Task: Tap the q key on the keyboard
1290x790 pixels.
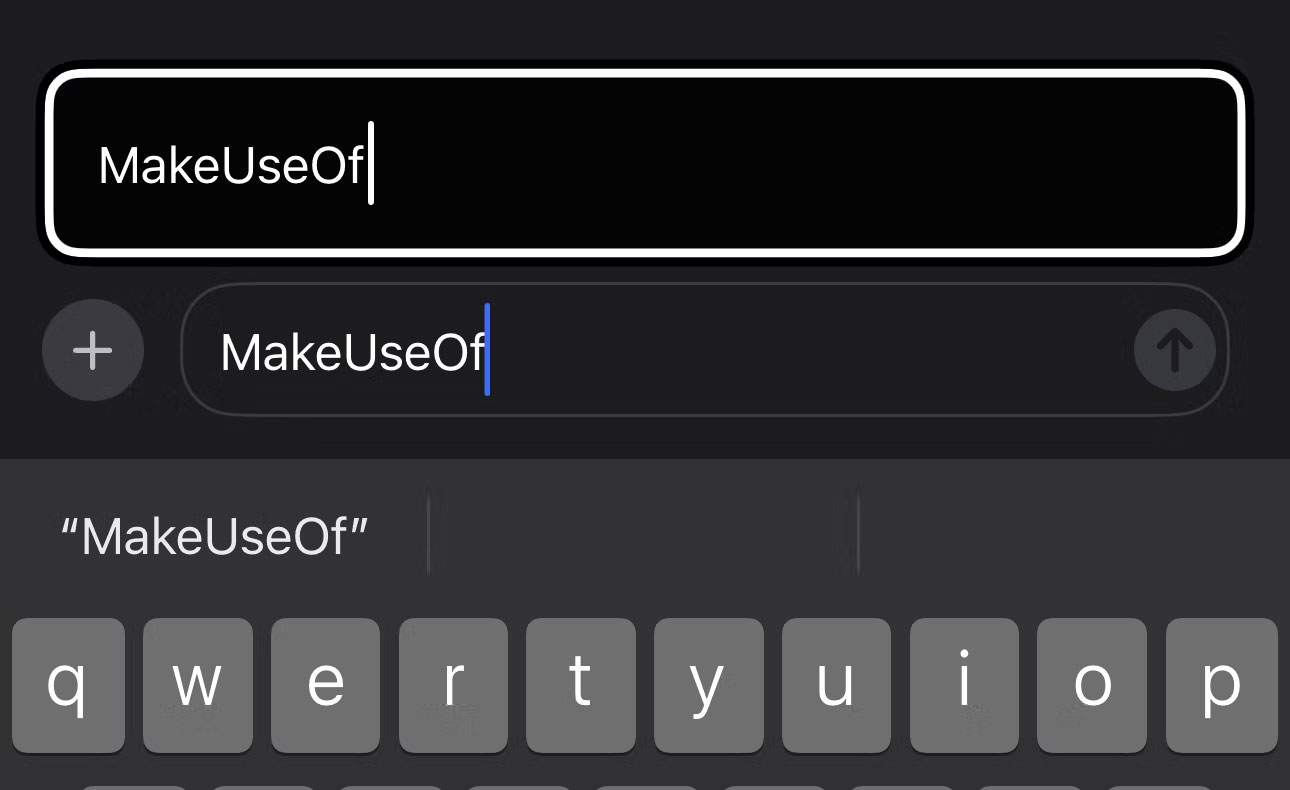Action: (x=68, y=685)
